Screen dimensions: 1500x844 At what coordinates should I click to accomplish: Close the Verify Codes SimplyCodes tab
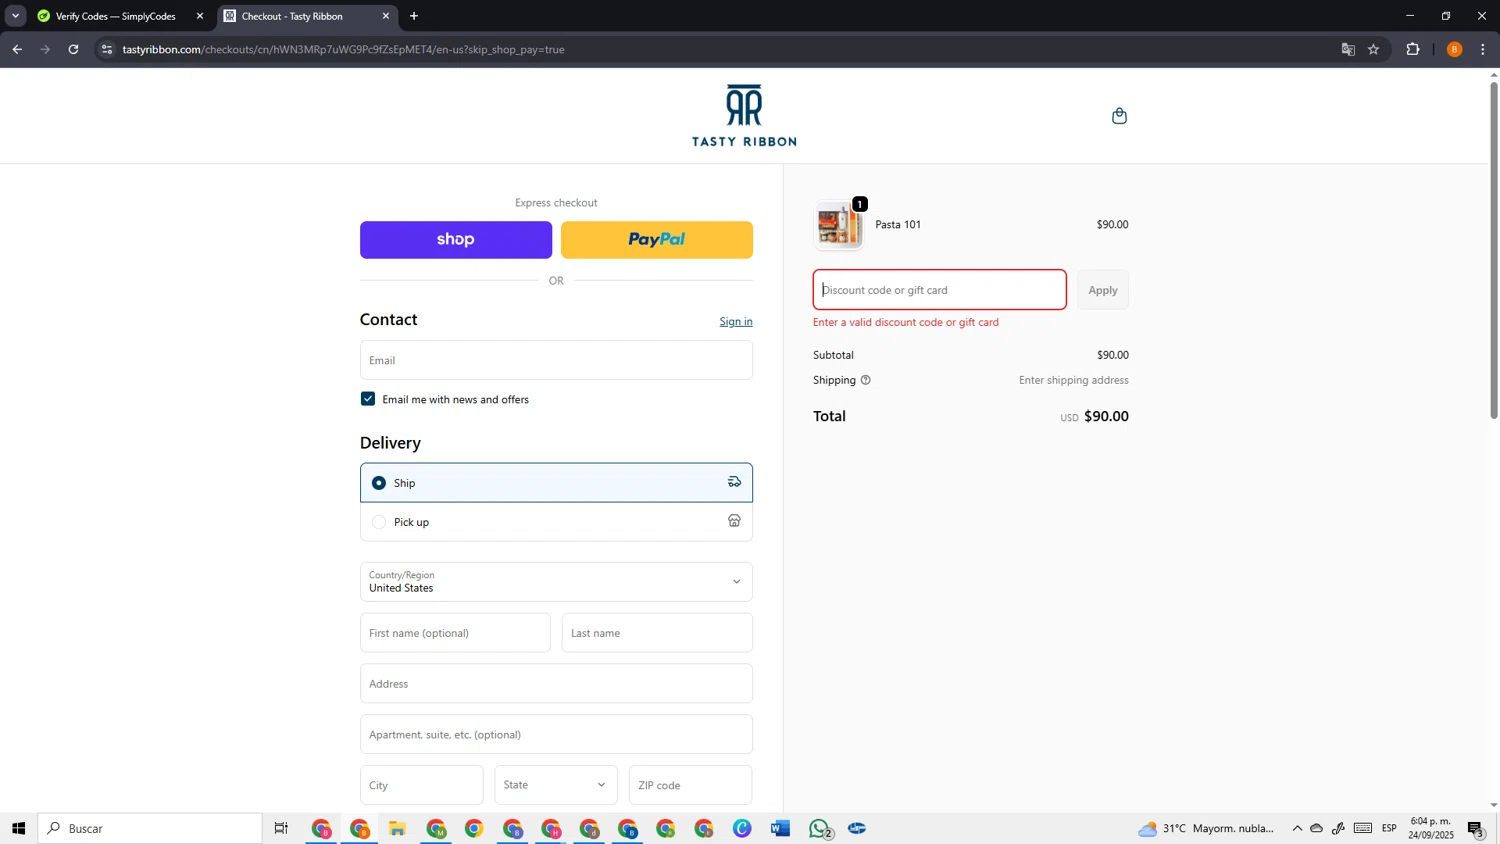[x=200, y=16]
